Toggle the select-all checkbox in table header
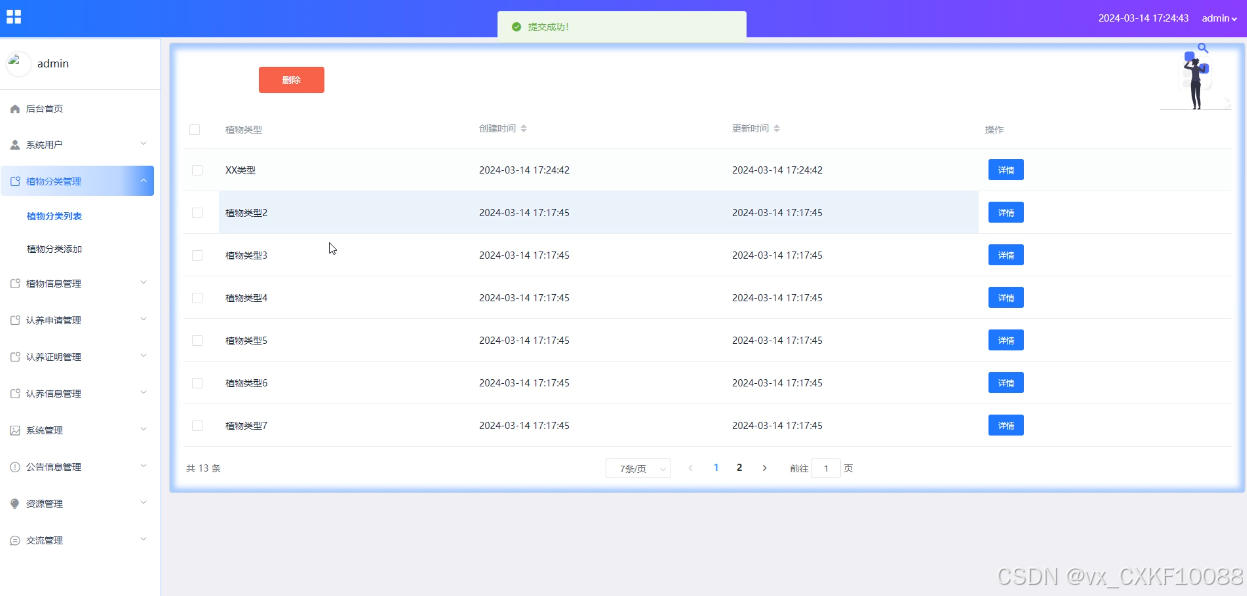Image resolution: width=1247 pixels, height=596 pixels. pyautogui.click(x=194, y=129)
